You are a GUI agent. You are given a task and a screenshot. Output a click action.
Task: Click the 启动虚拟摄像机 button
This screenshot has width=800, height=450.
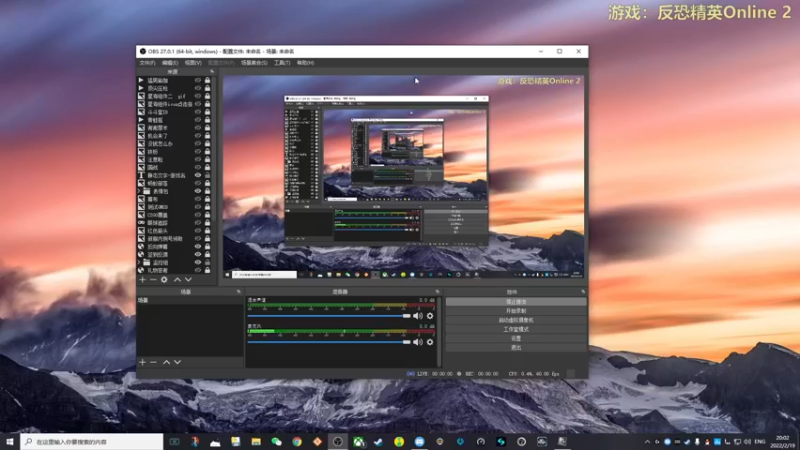(x=516, y=320)
